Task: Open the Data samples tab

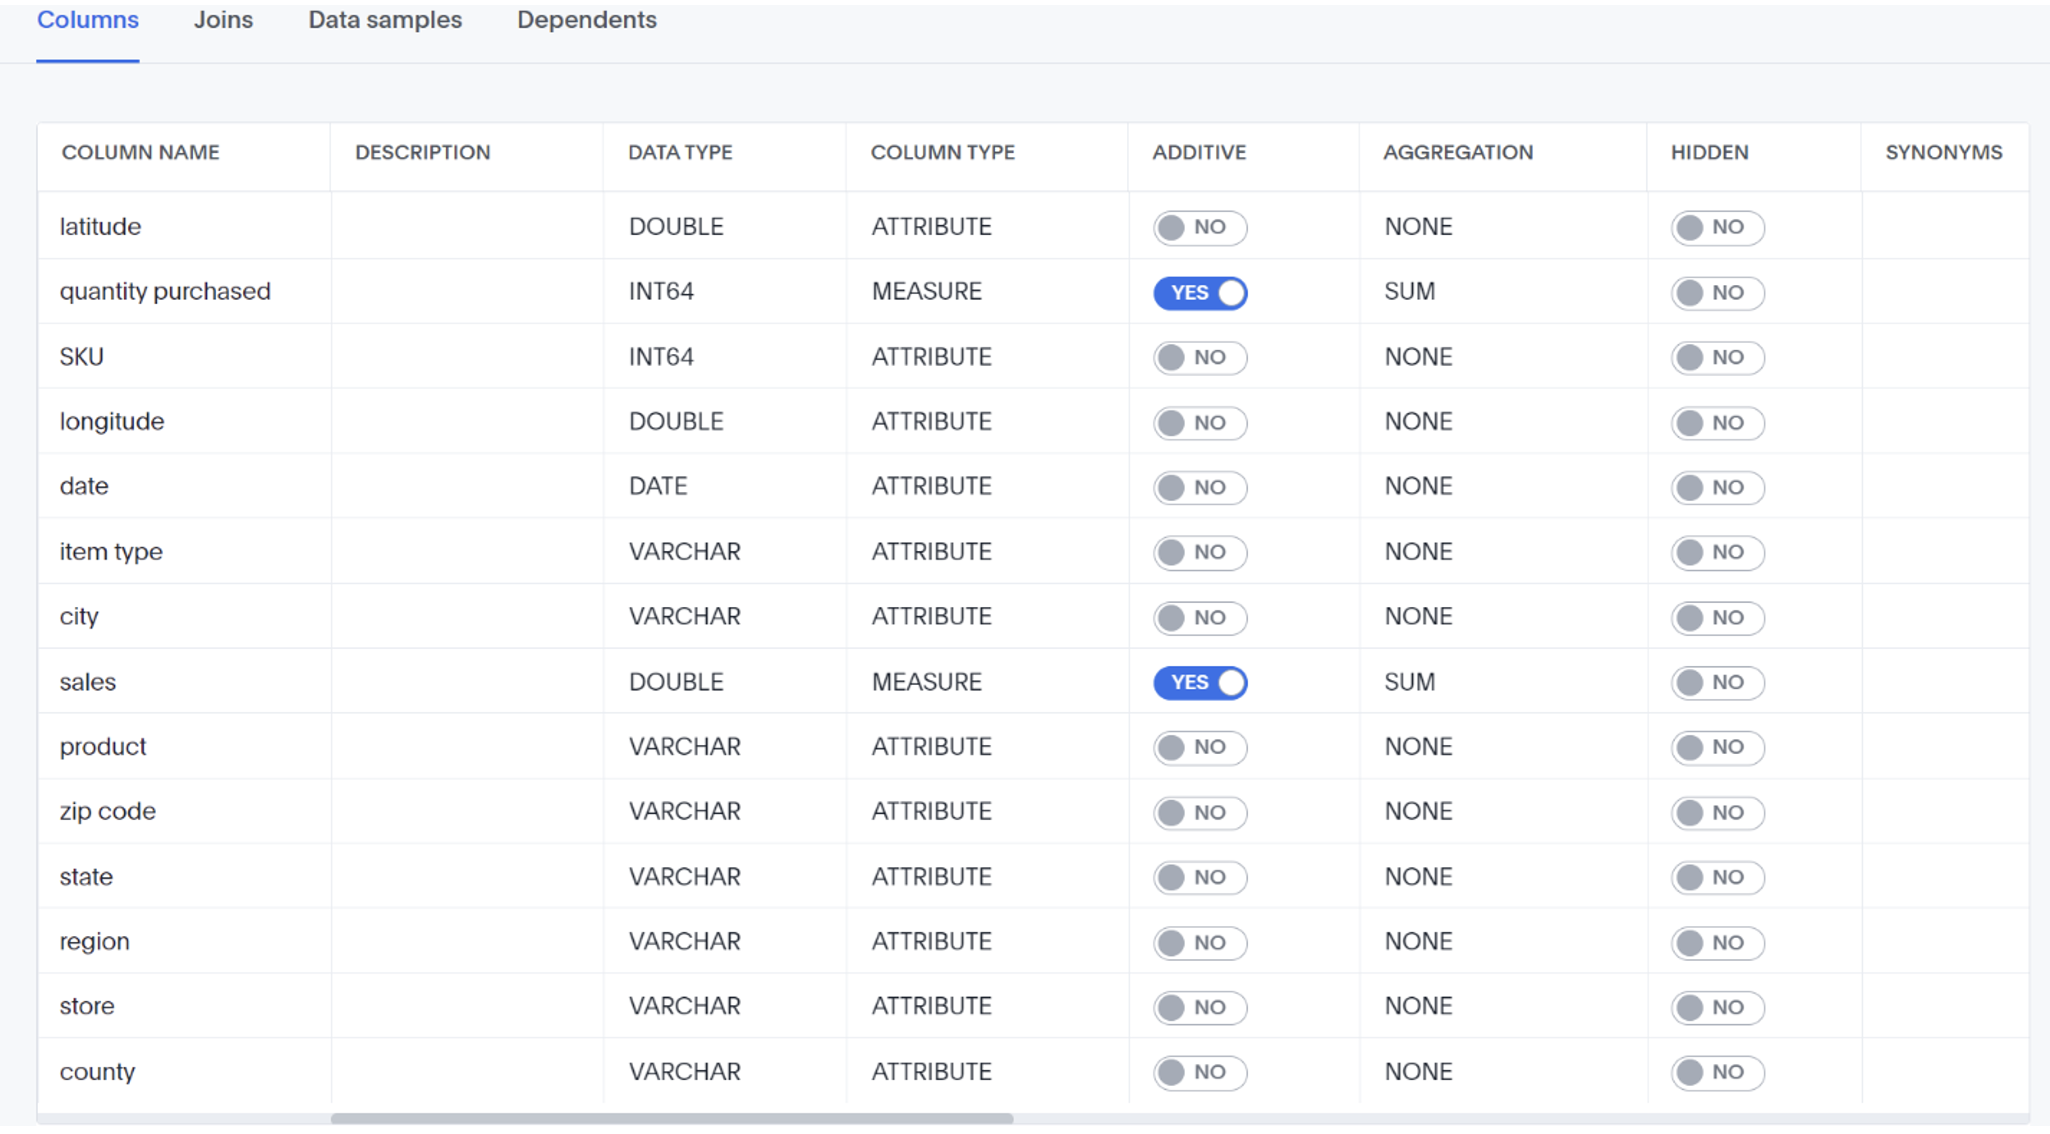Action: tap(385, 20)
